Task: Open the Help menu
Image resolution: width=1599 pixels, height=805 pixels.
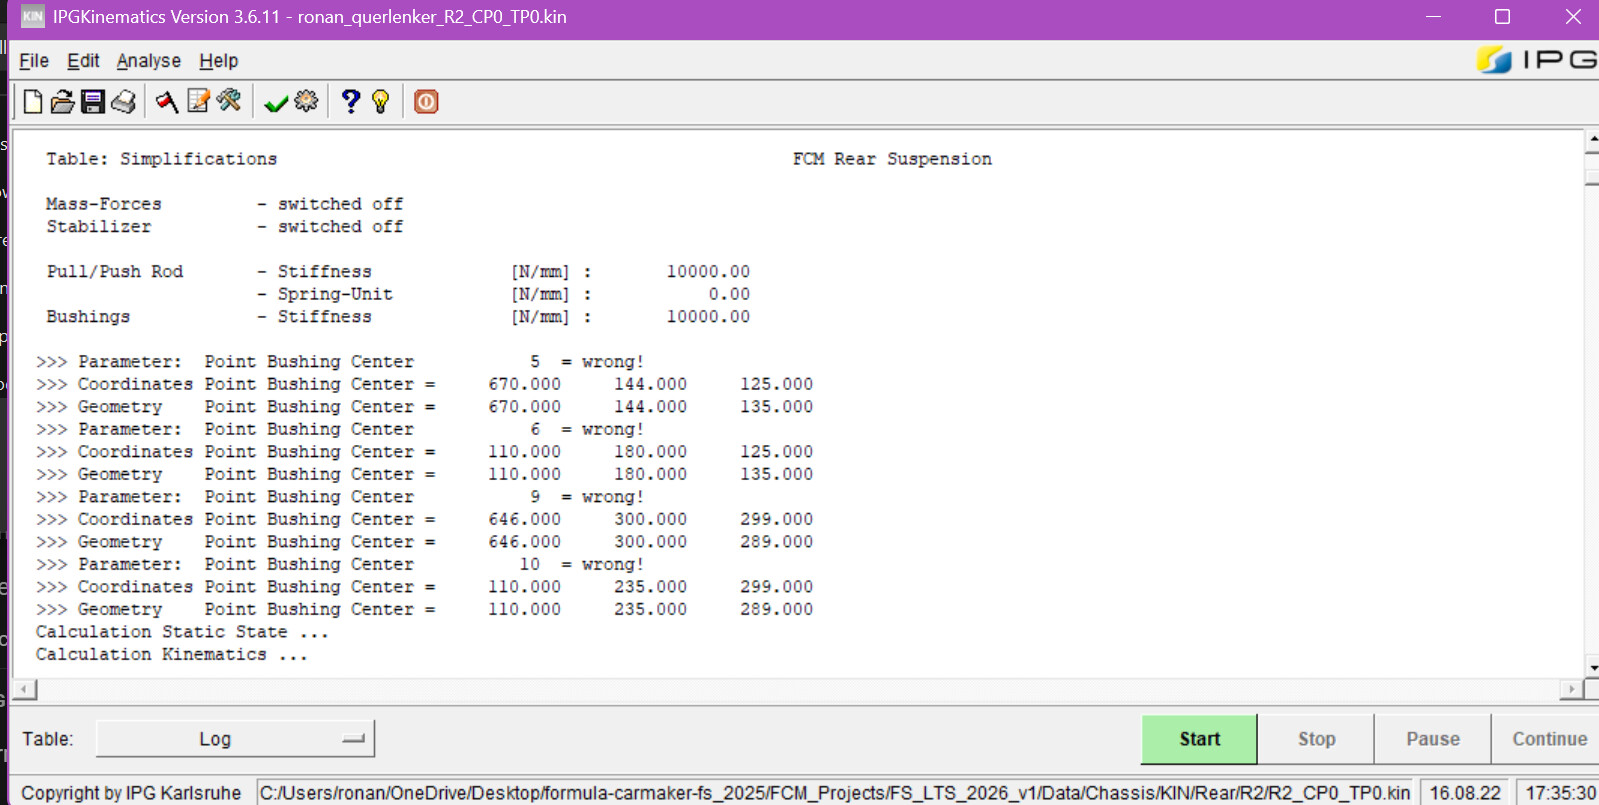Action: pyautogui.click(x=218, y=61)
